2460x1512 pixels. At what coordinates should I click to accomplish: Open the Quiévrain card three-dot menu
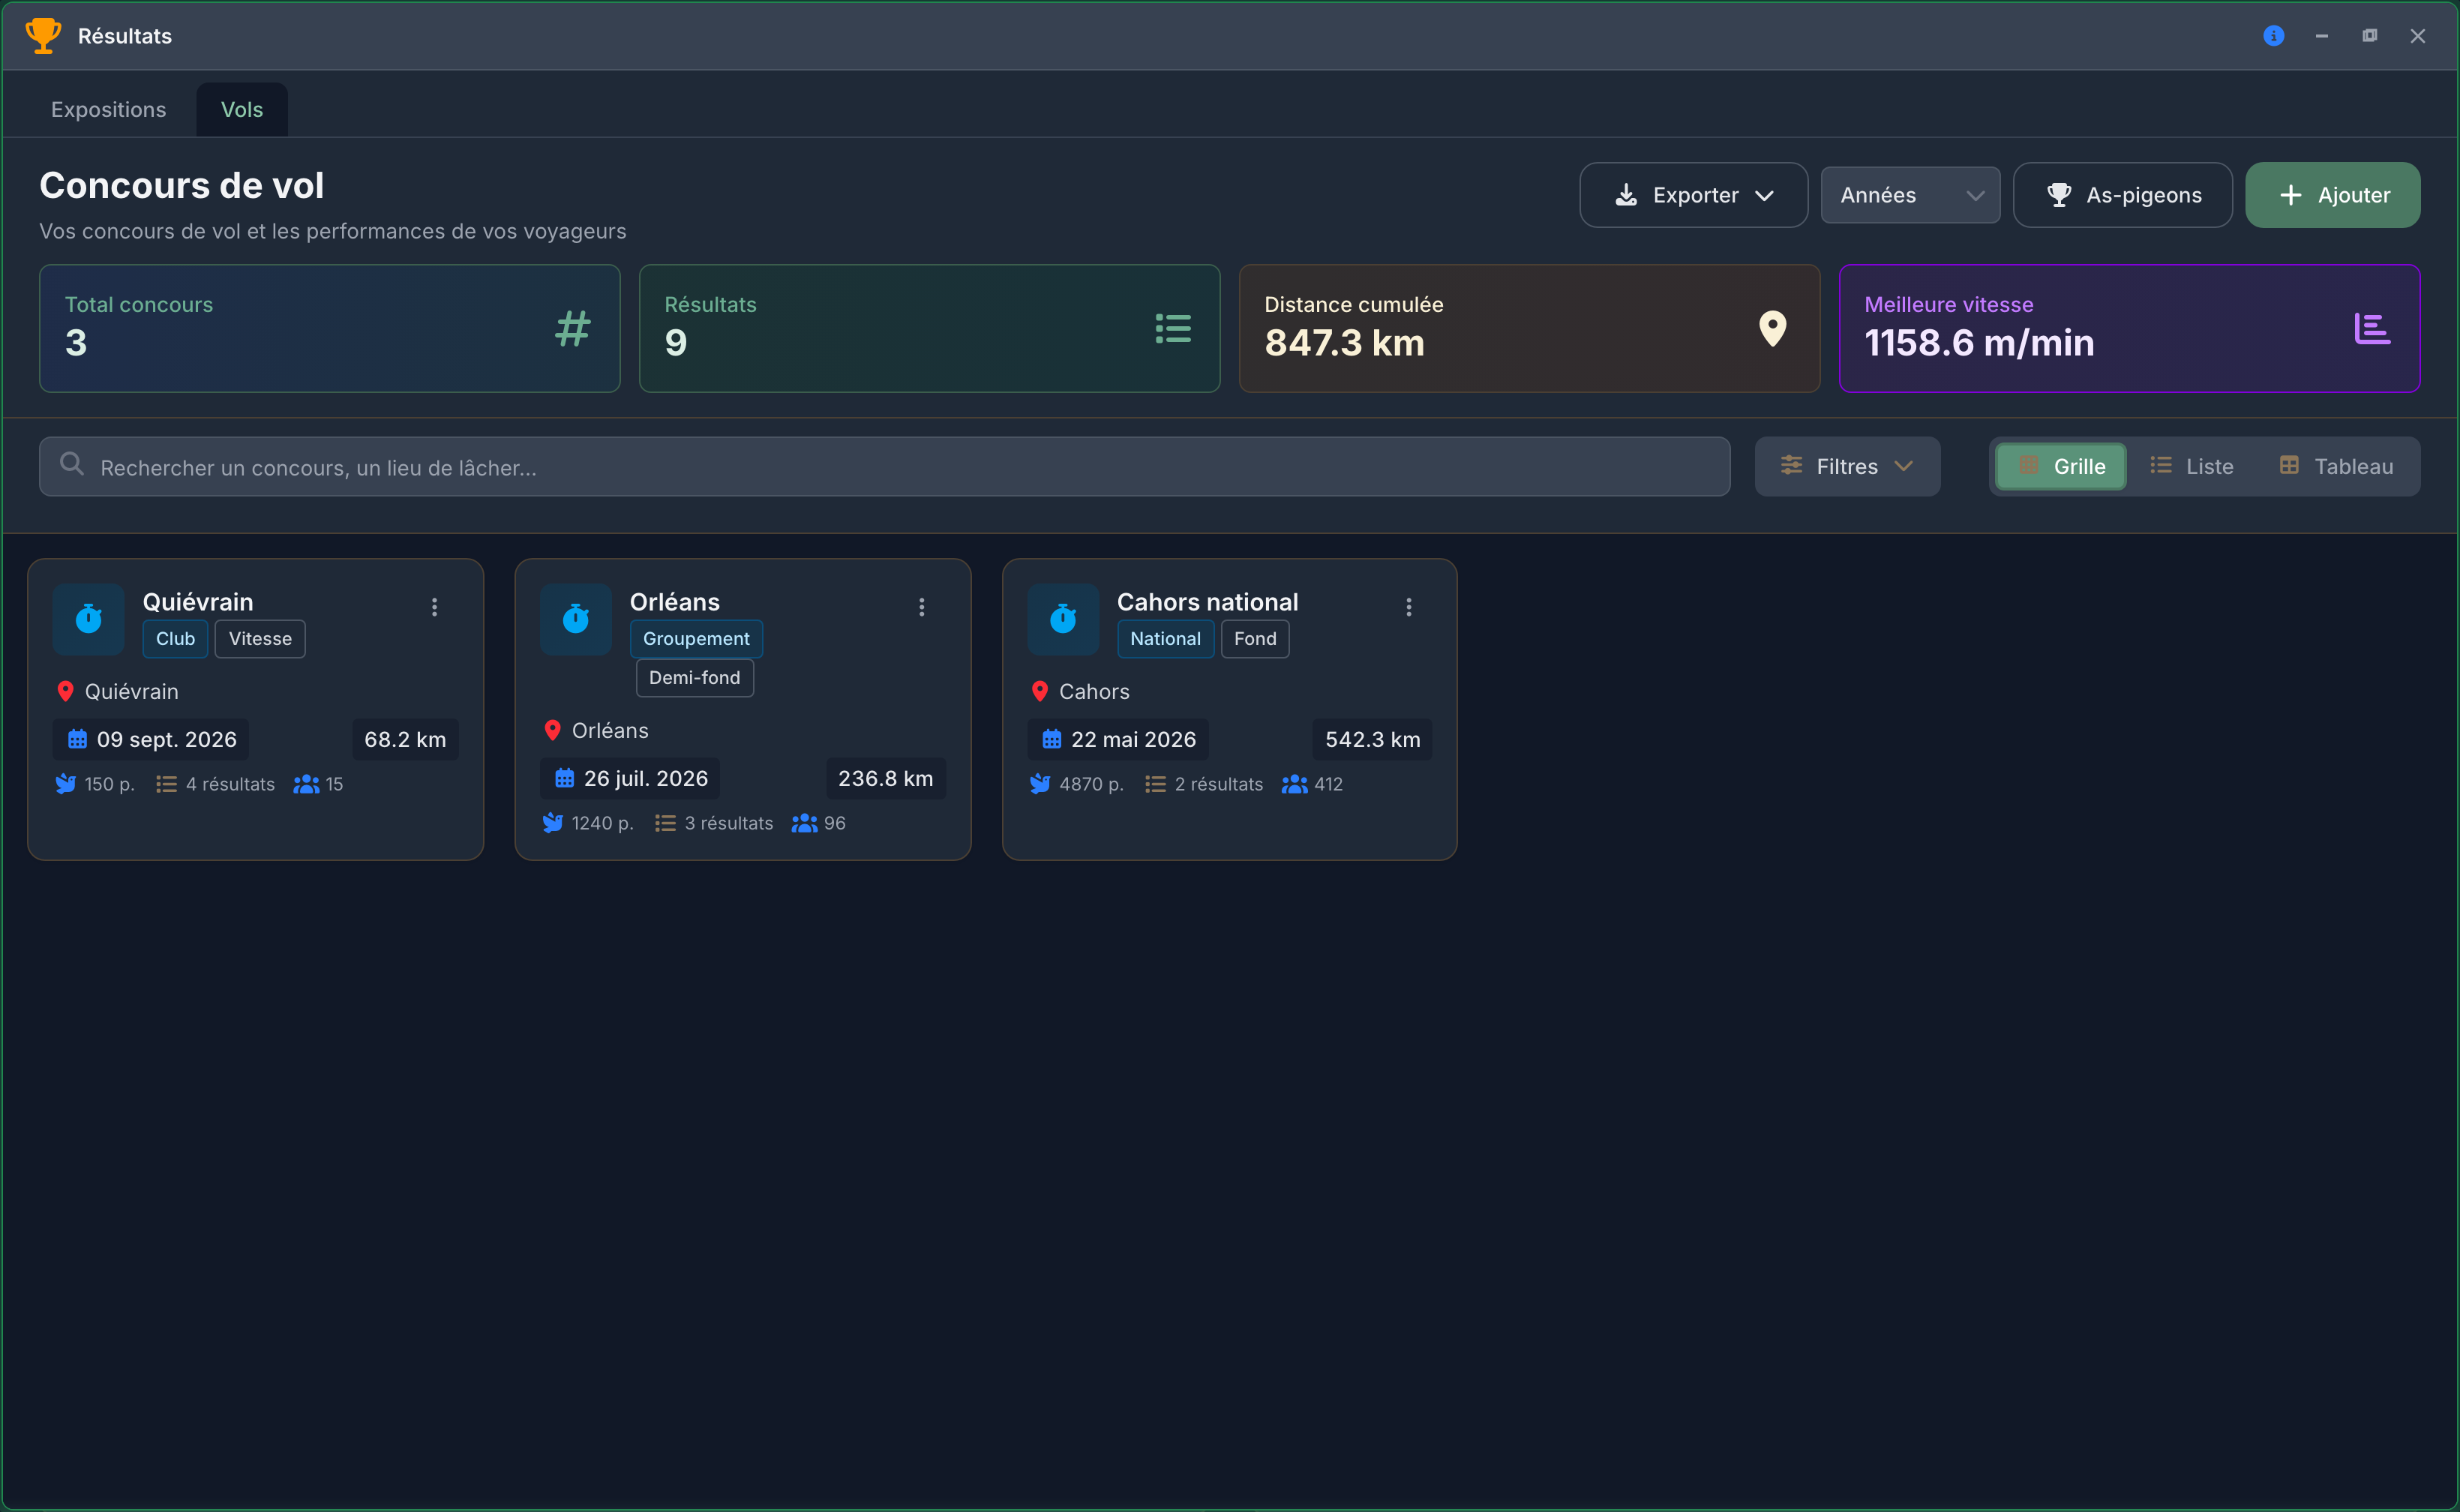(435, 607)
